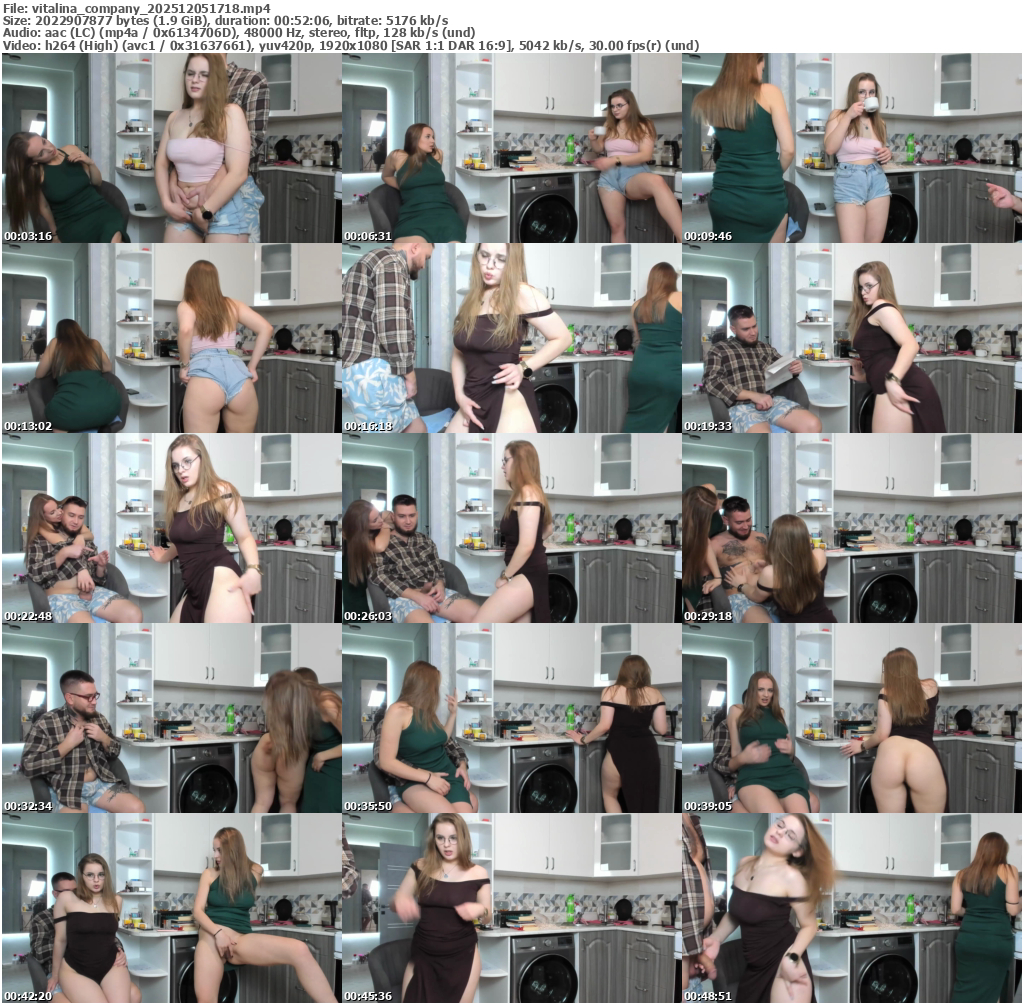1024x1003 pixels.
Task: Click the thumbnail labeled 00:42:20
Action: click(x=171, y=908)
